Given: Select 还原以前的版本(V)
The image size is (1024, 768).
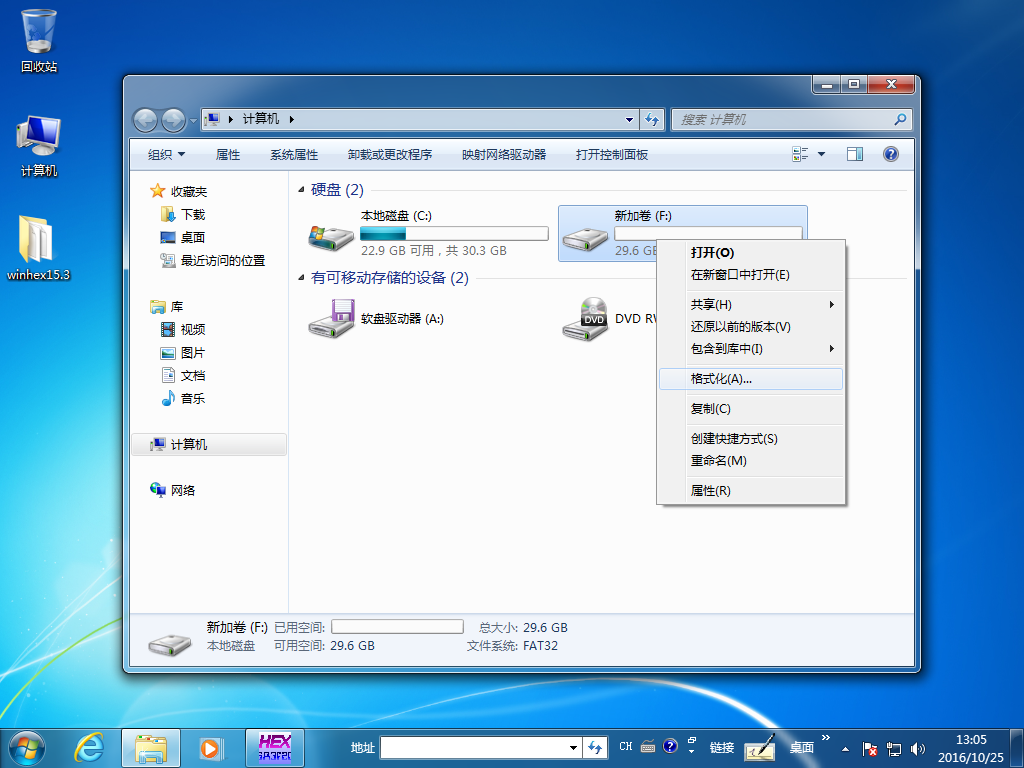Looking at the screenshot, I should 750,327.
